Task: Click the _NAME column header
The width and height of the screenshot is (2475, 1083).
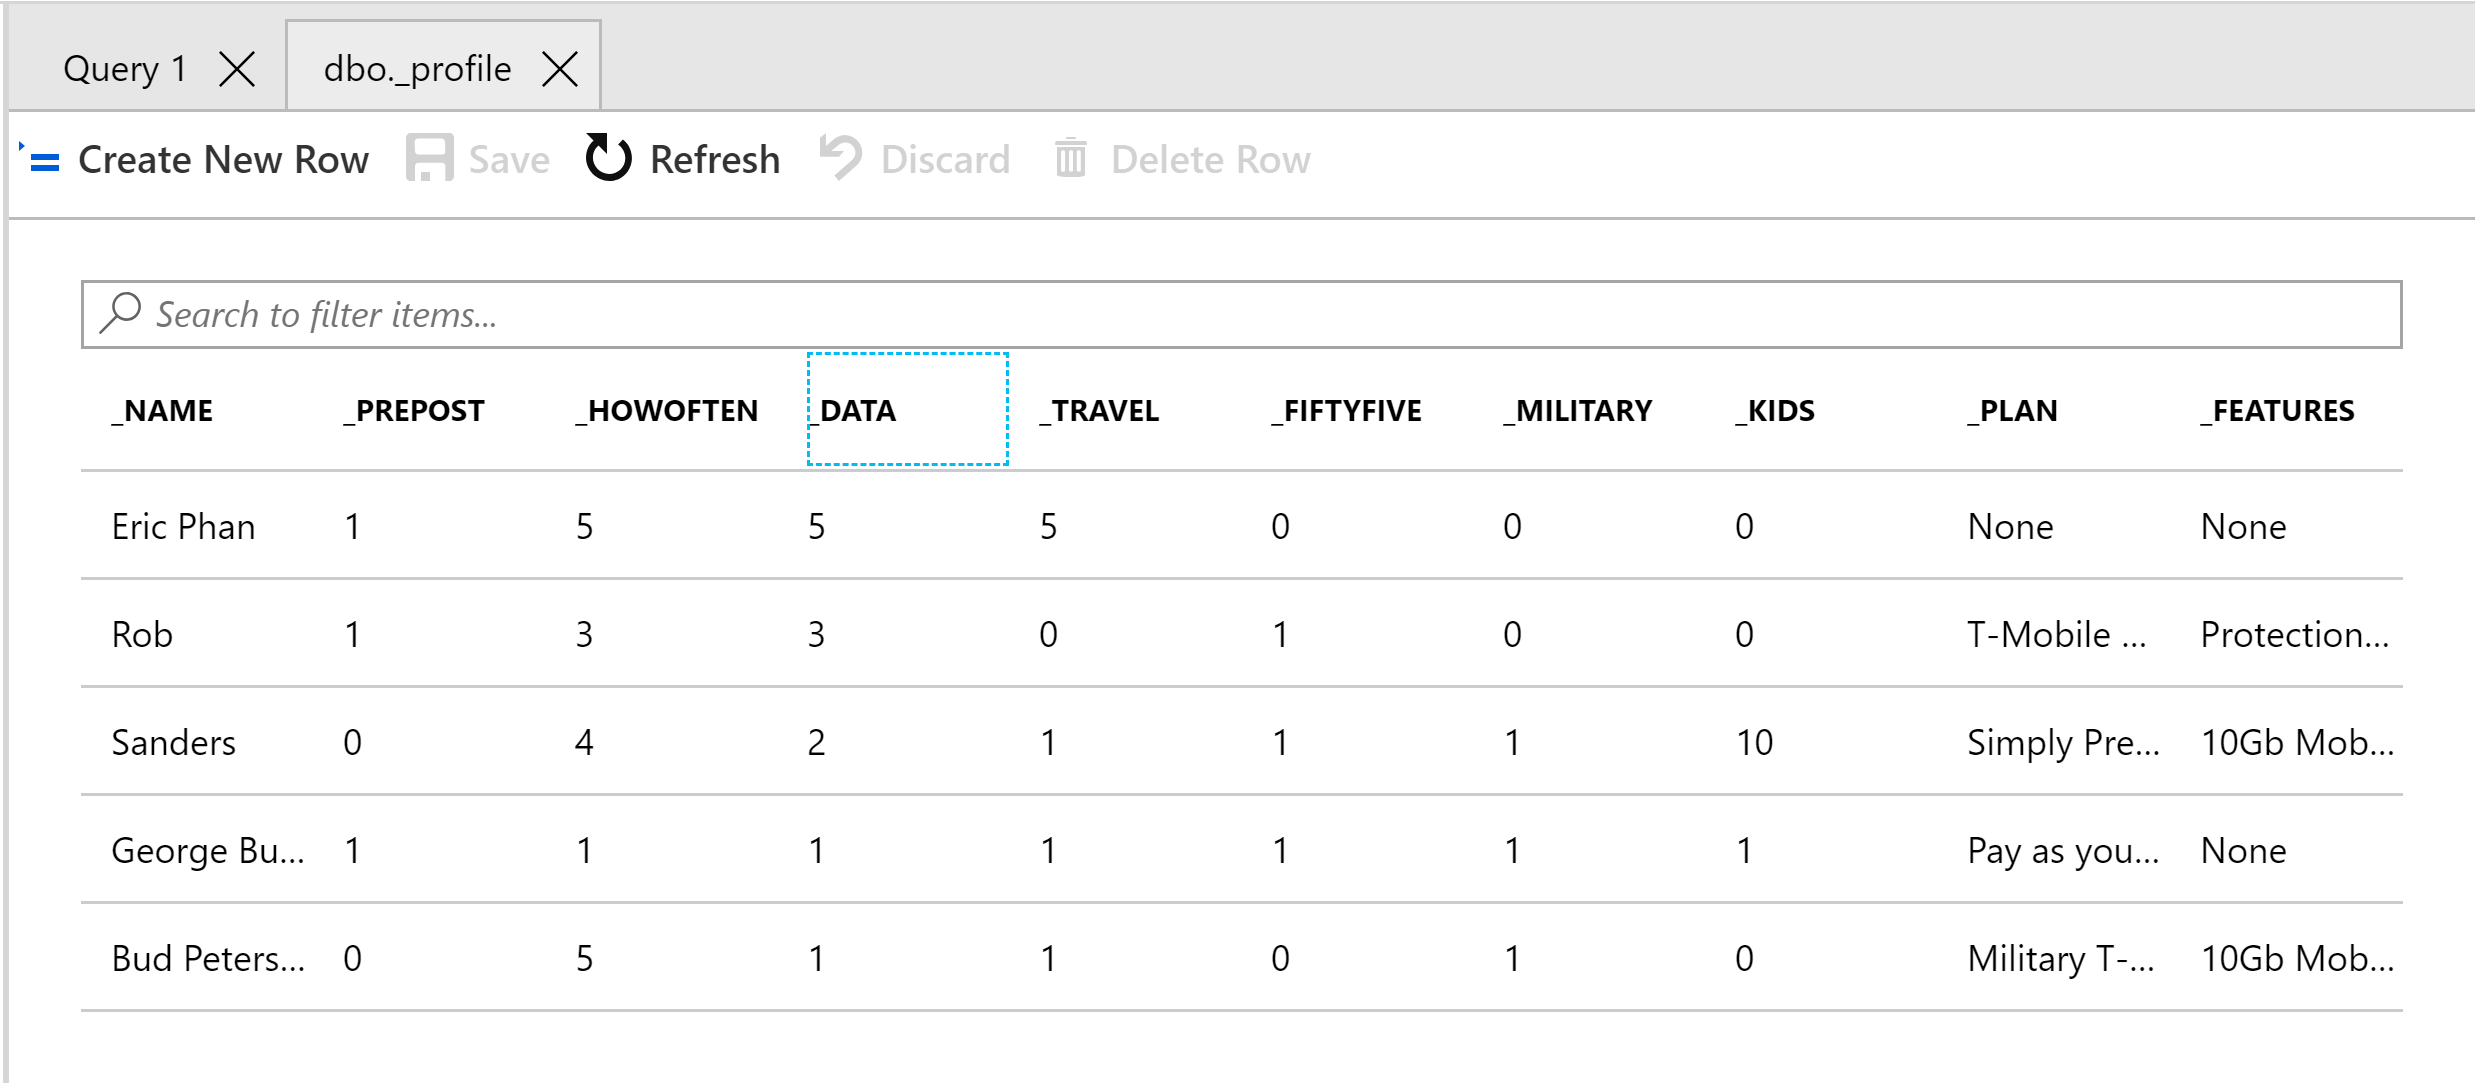Action: point(163,411)
